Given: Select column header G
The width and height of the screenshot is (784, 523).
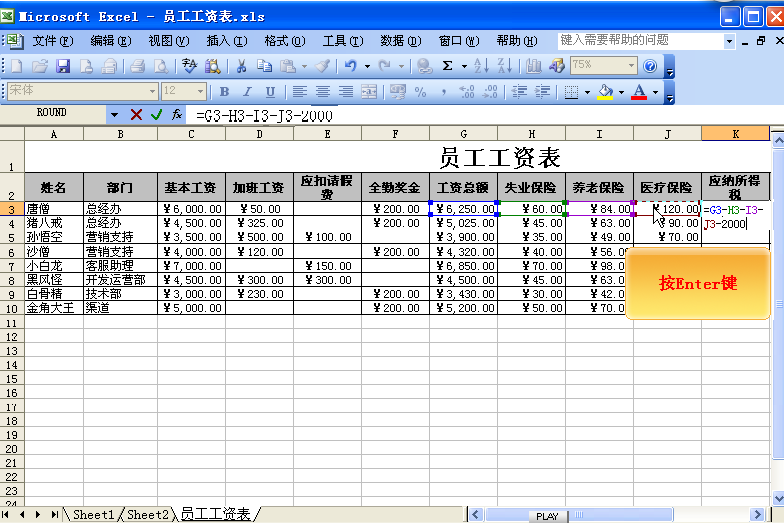Looking at the screenshot, I should tap(464, 134).
